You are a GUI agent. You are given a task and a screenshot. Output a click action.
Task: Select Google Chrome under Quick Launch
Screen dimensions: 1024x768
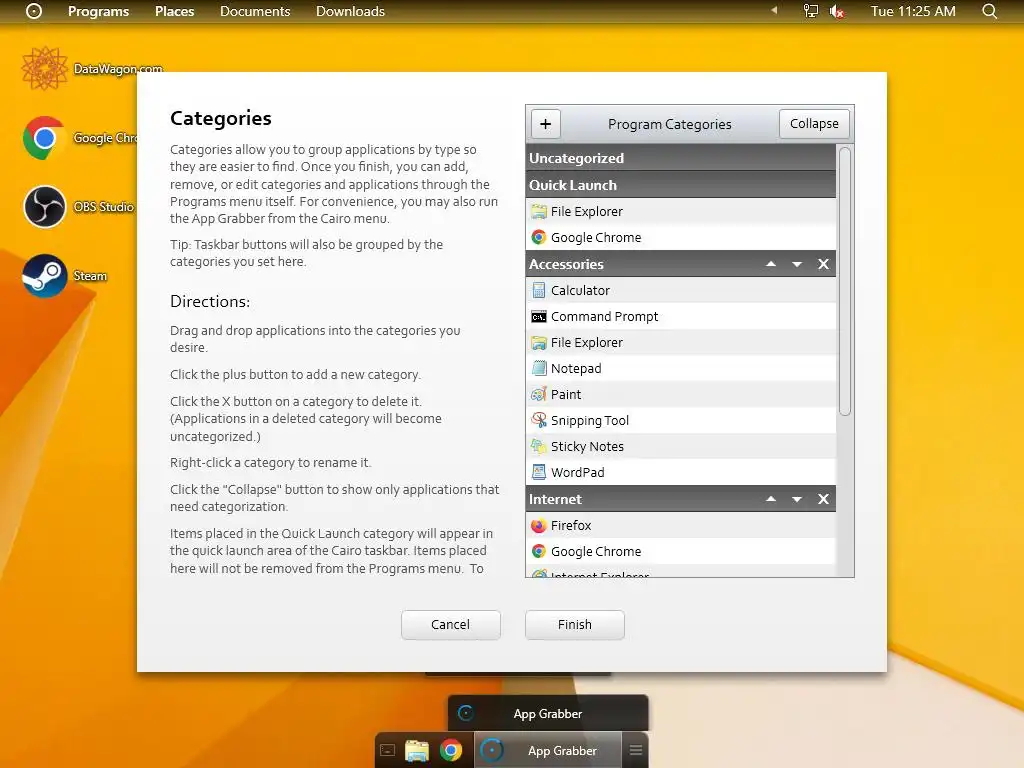click(680, 237)
